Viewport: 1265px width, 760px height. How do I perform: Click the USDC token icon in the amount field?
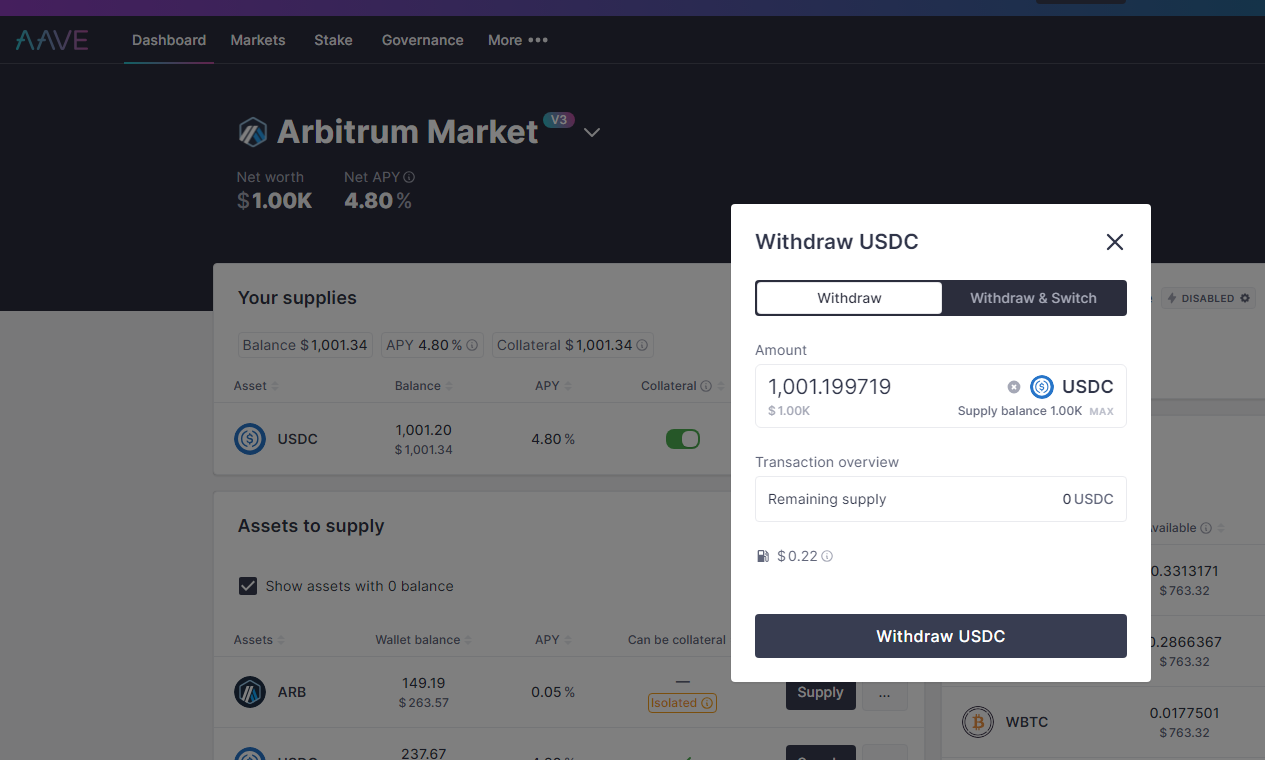pos(1042,387)
